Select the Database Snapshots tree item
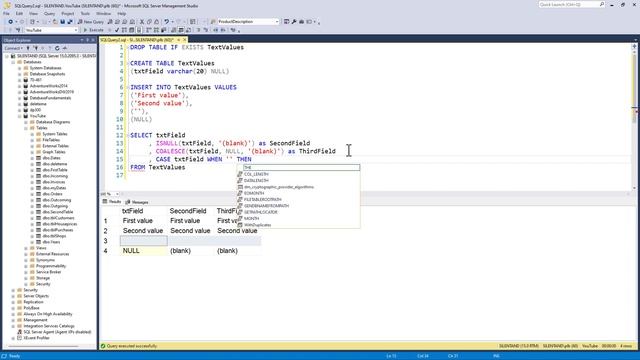 pos(47,74)
